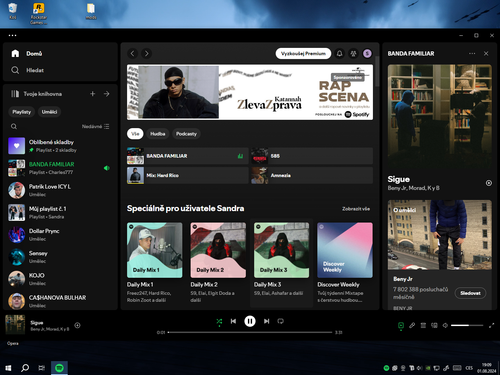The height and width of the screenshot is (375, 500).
Task: Open notifications bell
Action: (339, 54)
